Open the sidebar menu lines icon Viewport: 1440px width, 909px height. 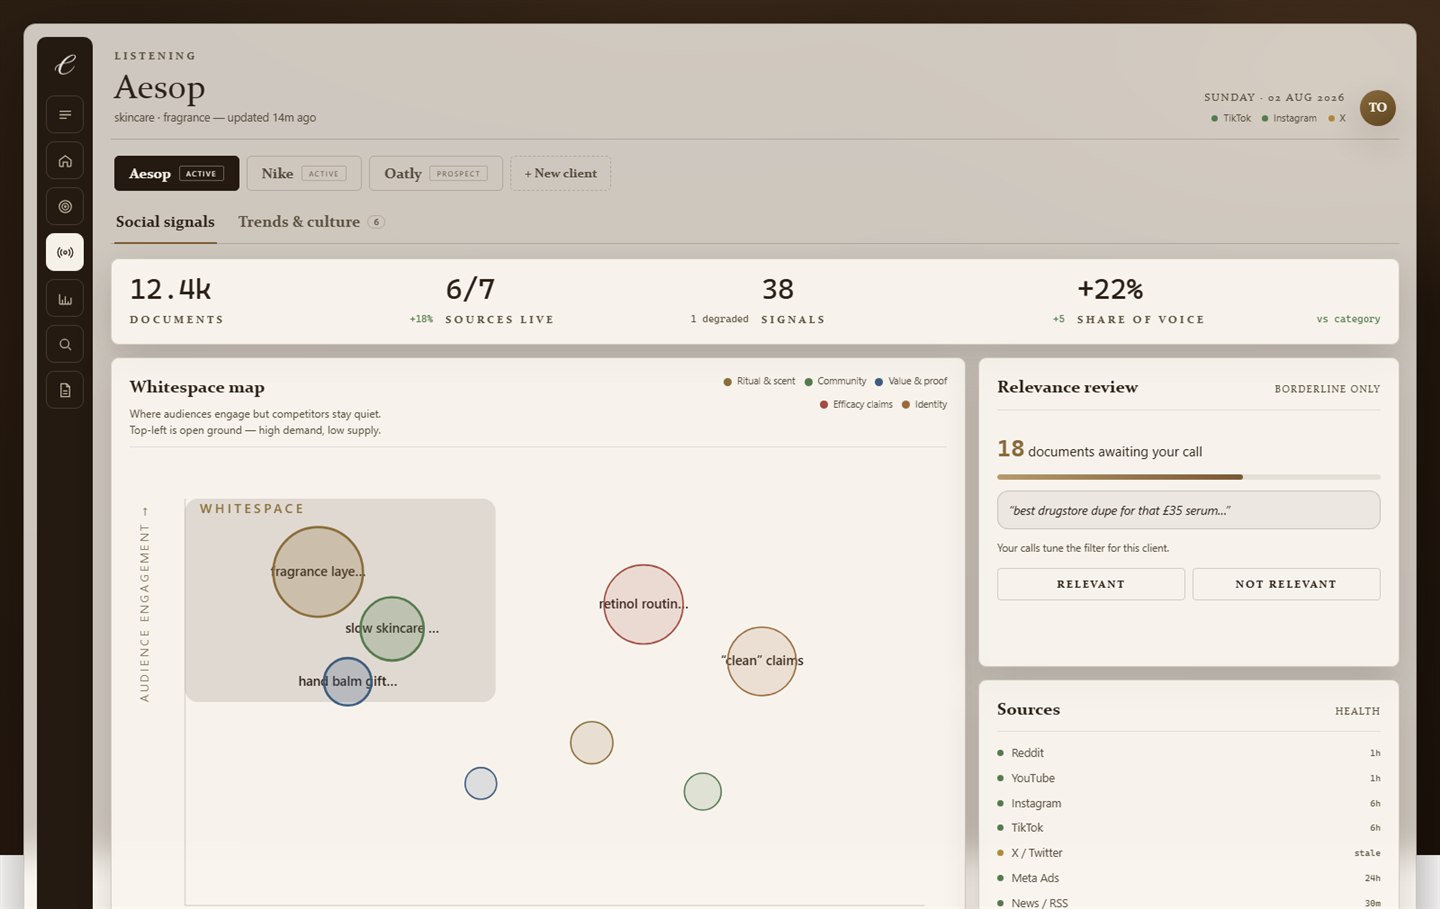[65, 114]
